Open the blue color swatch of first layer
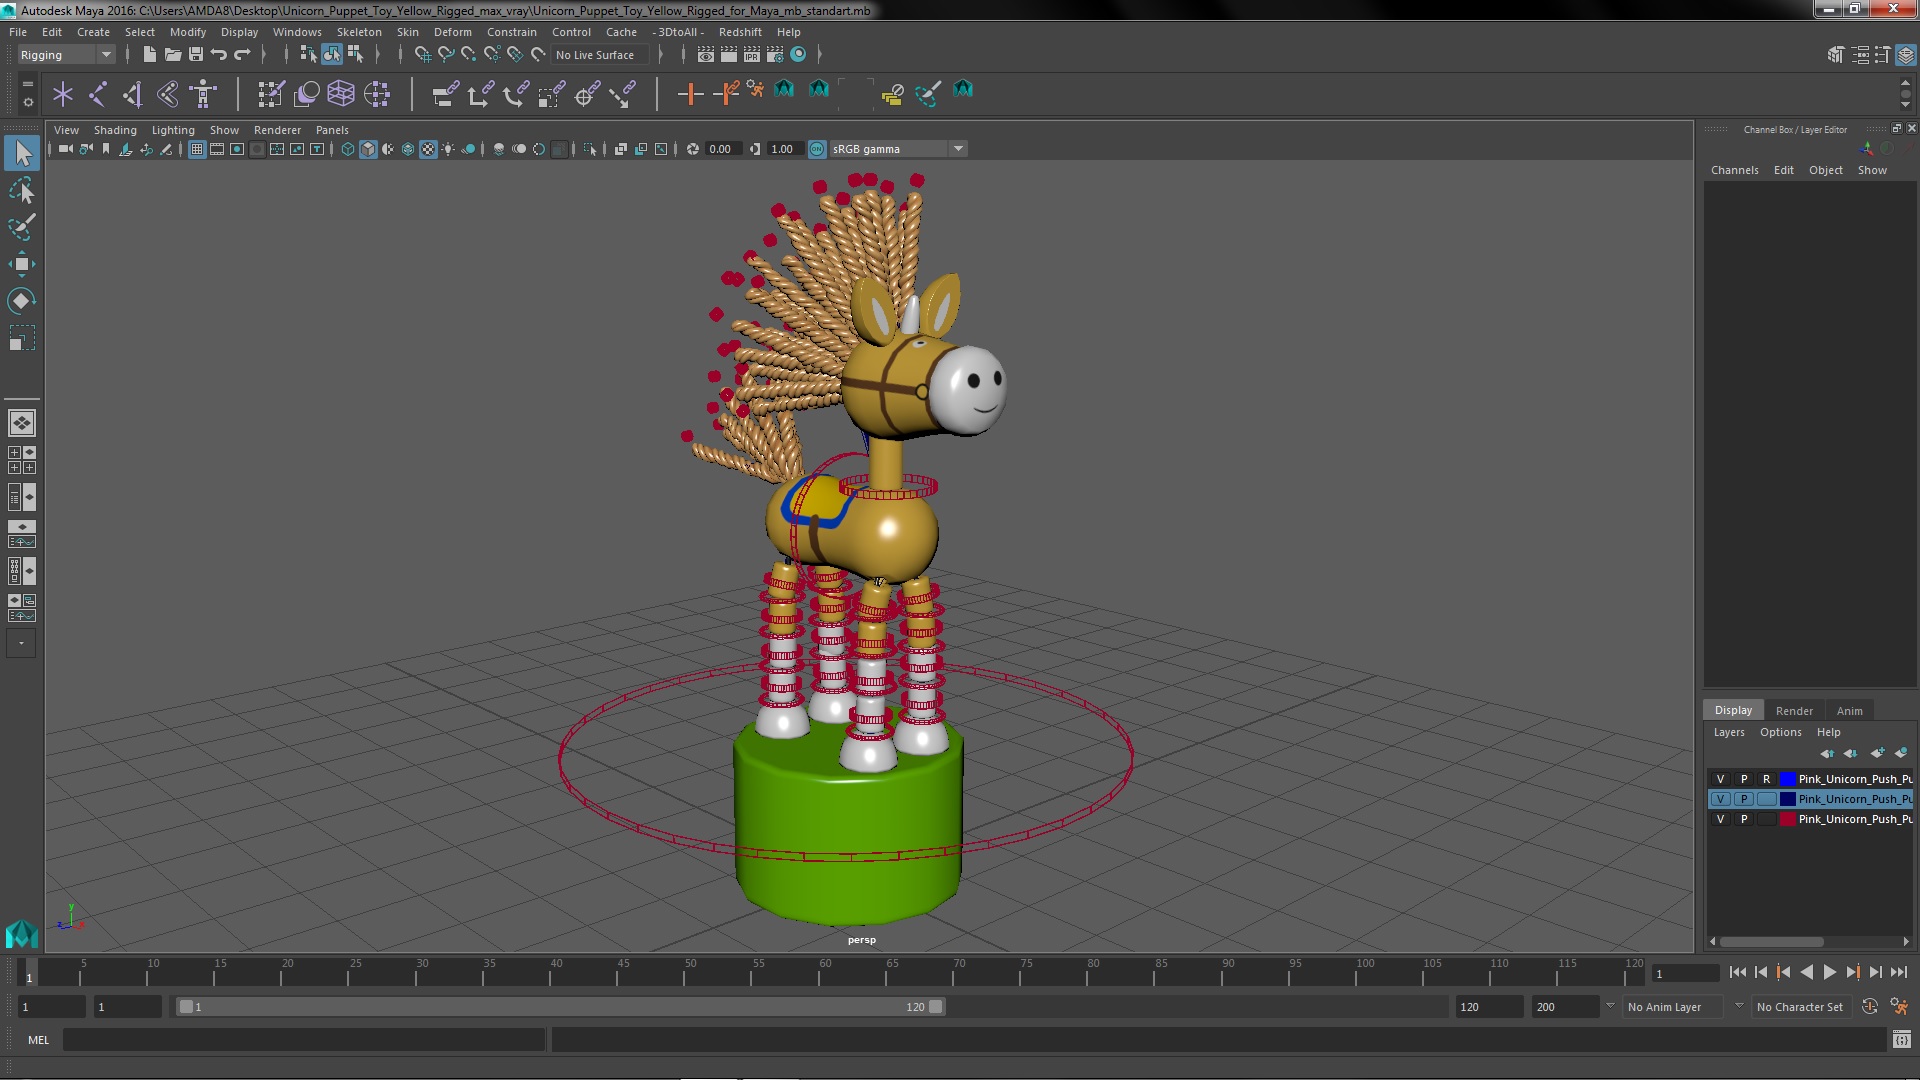1920x1080 pixels. (x=1787, y=779)
